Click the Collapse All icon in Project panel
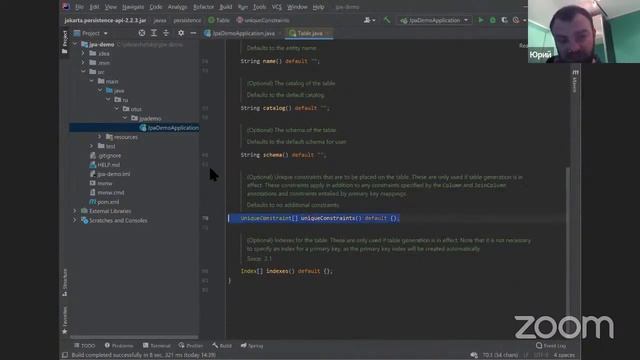 pyautogui.click(x=166, y=33)
